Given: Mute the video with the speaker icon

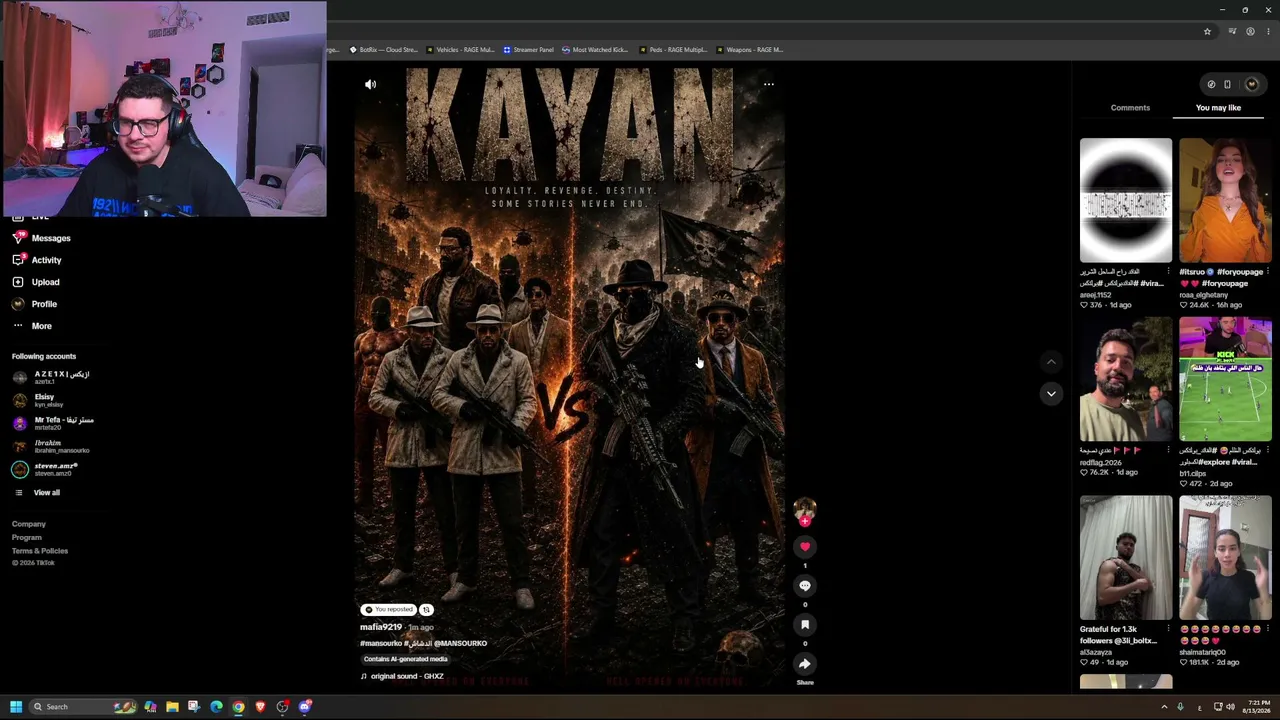Looking at the screenshot, I should pos(370,85).
